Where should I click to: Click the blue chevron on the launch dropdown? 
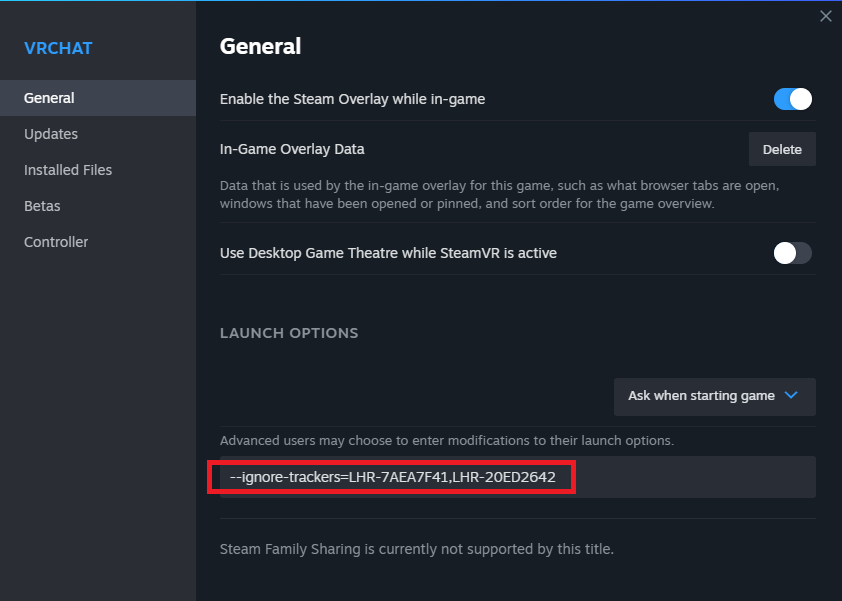[x=791, y=396]
